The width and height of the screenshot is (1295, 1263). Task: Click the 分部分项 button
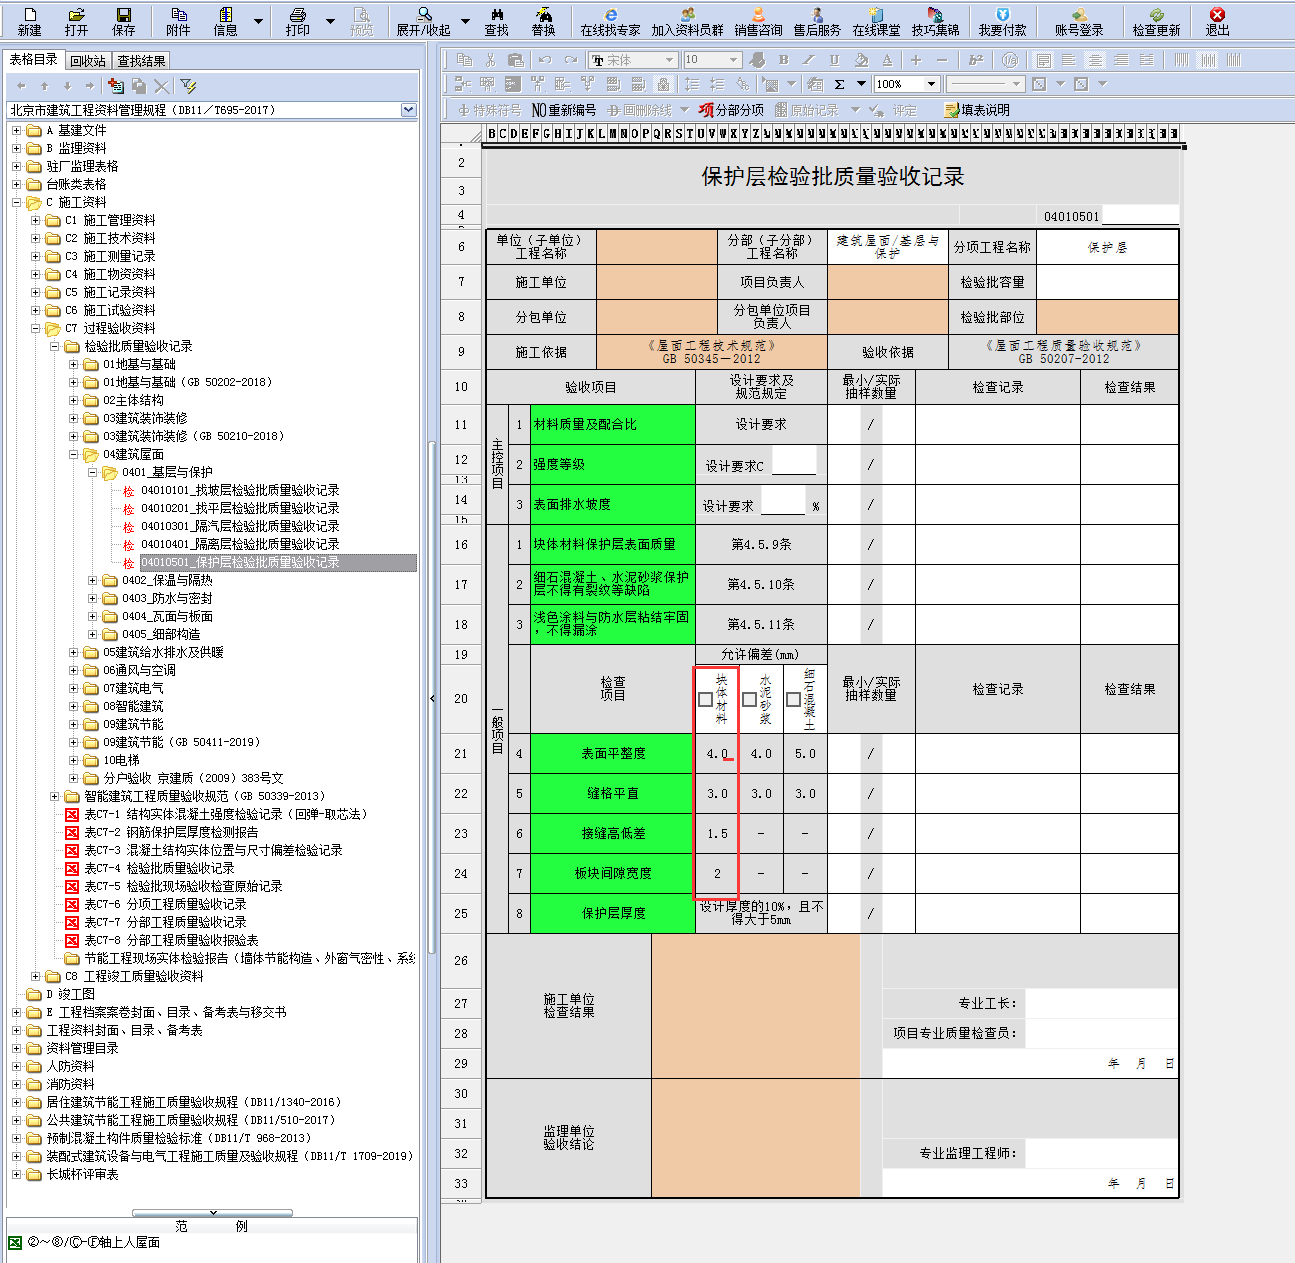pyautogui.click(x=731, y=110)
